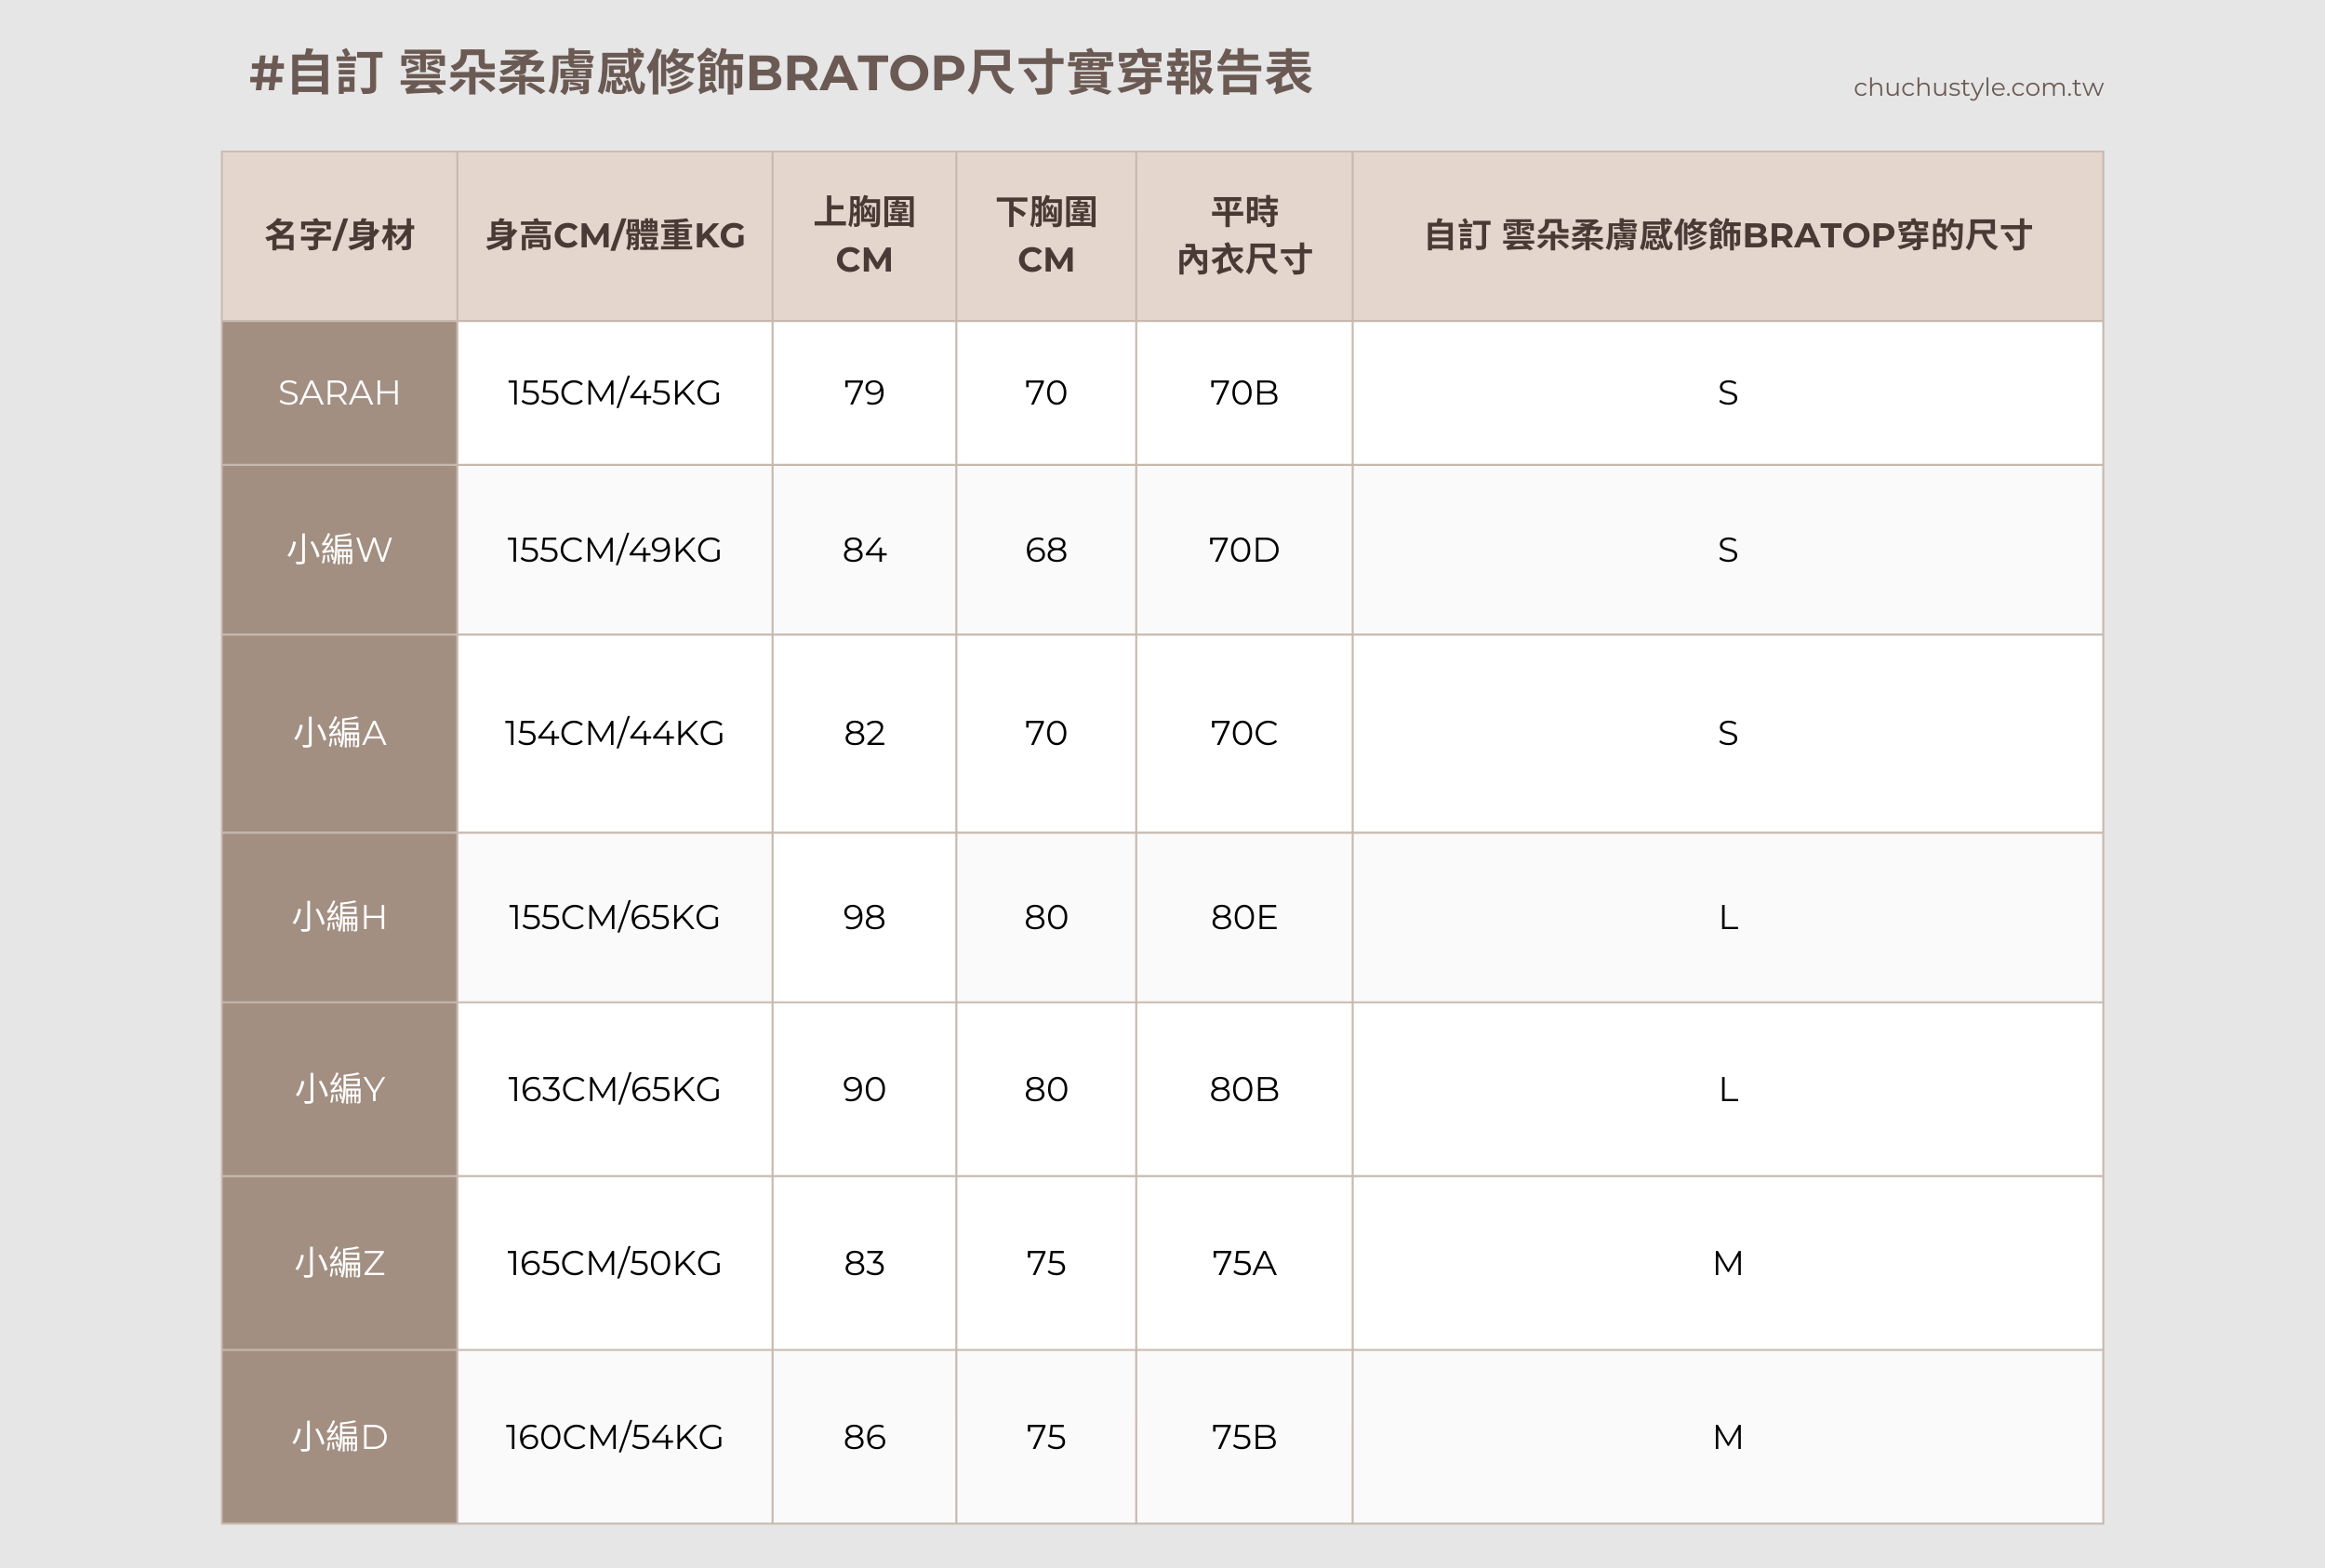
Task: Click the 身高CM/體重KG column header
Action: (x=615, y=236)
